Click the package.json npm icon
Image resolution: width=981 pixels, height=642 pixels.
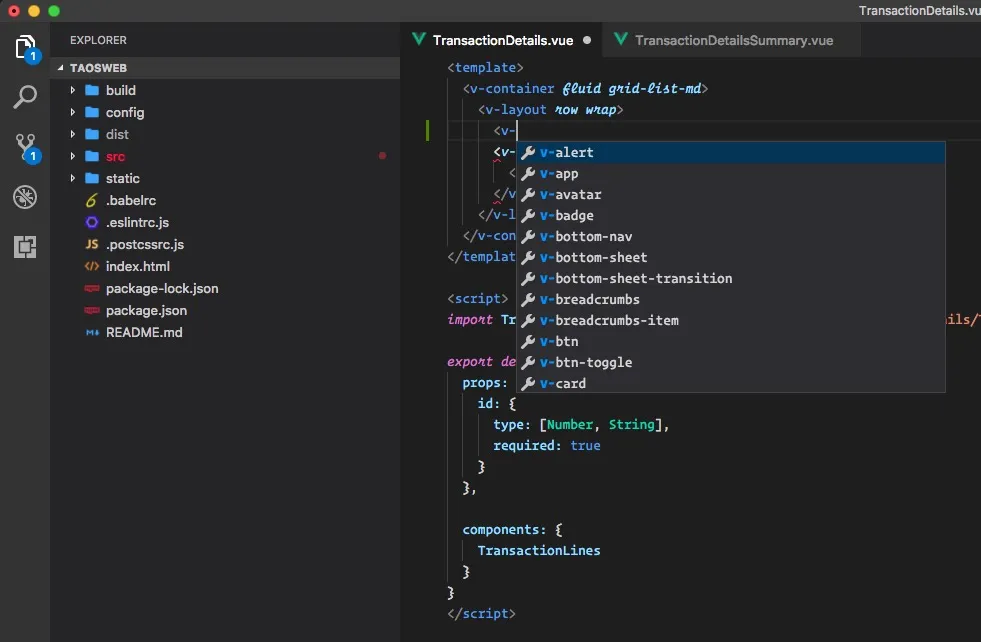(x=92, y=310)
